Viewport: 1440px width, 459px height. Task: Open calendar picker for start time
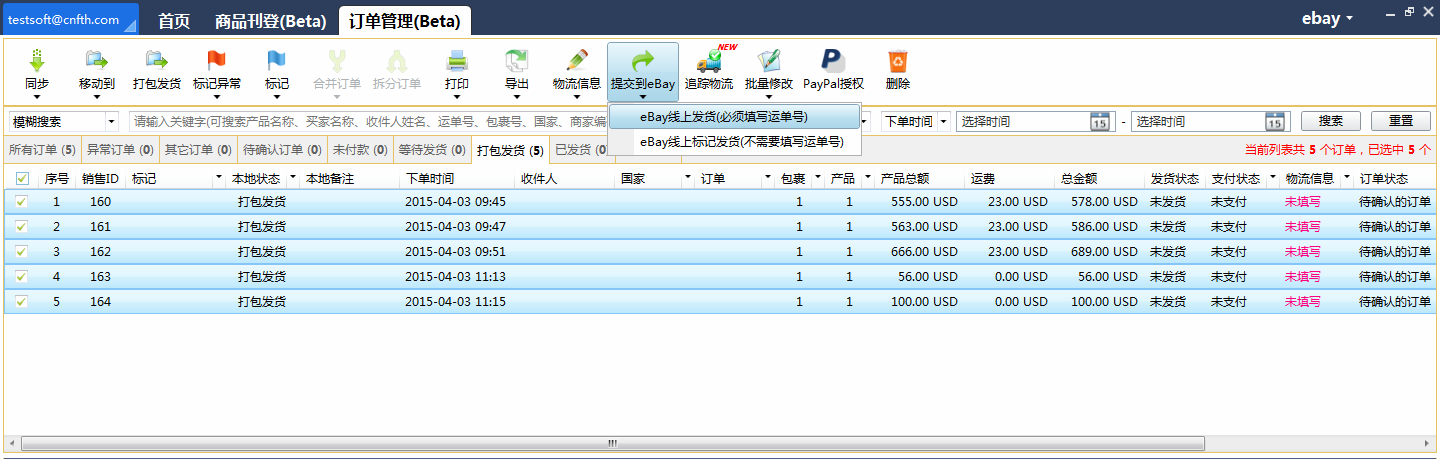pos(1099,121)
